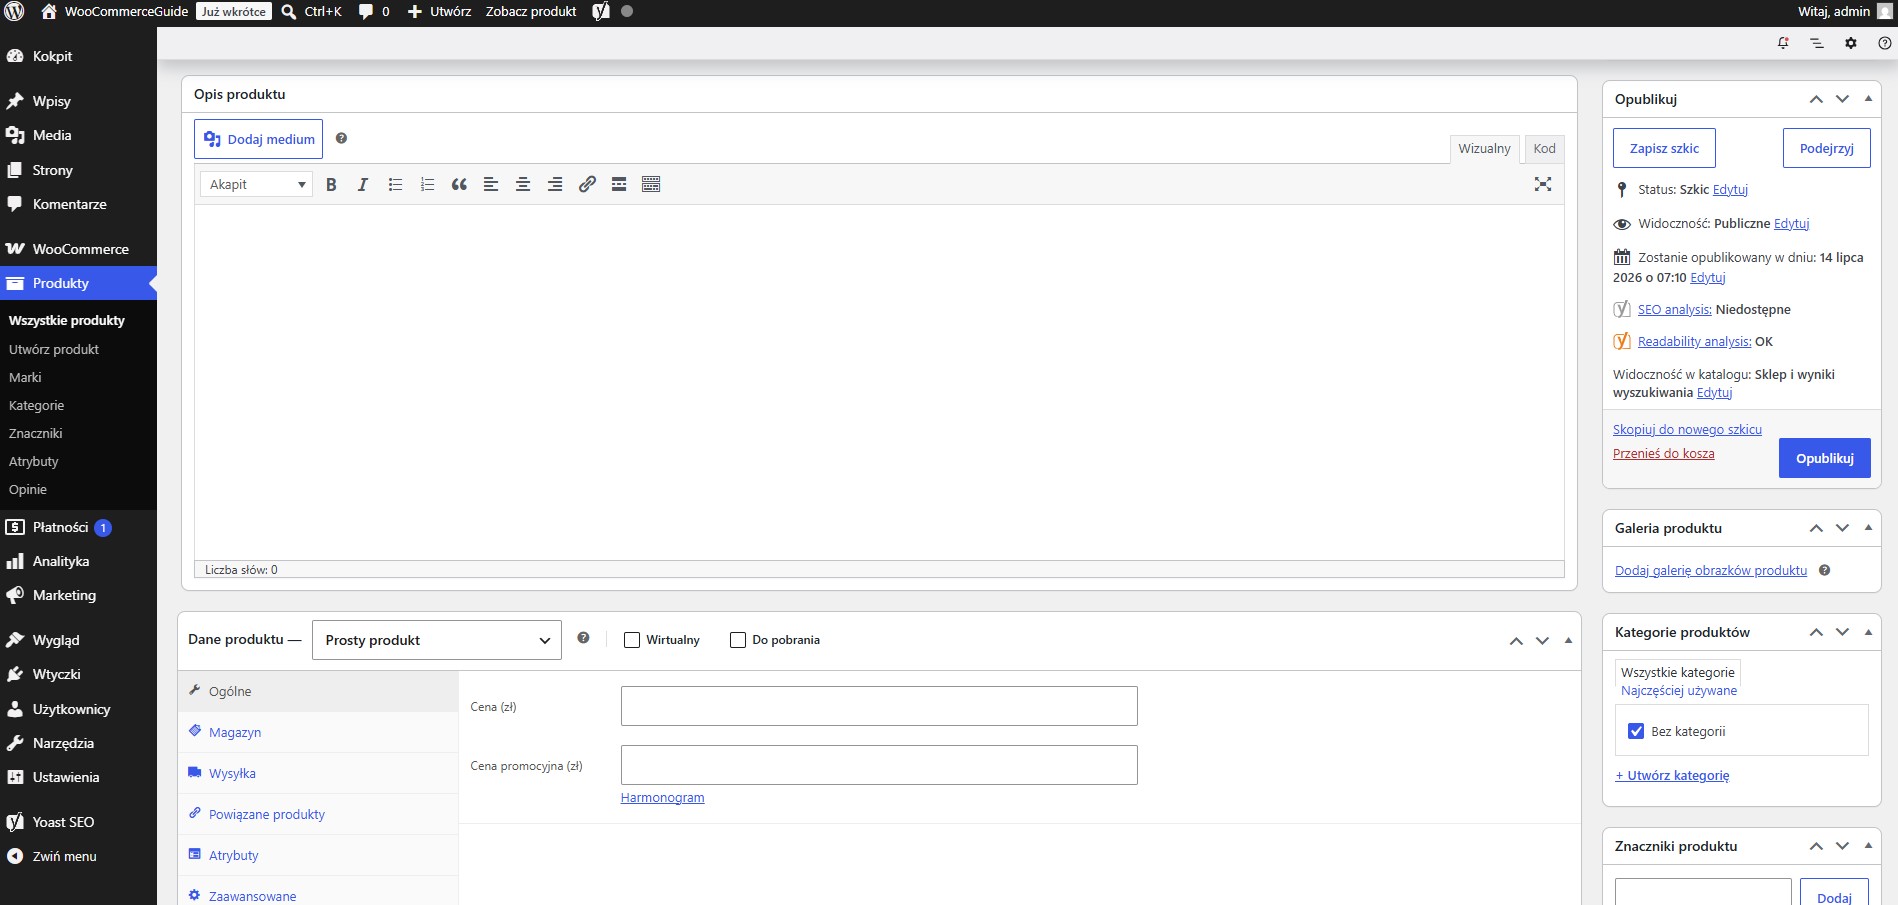Open the Akapit paragraph format dropdown

point(257,184)
